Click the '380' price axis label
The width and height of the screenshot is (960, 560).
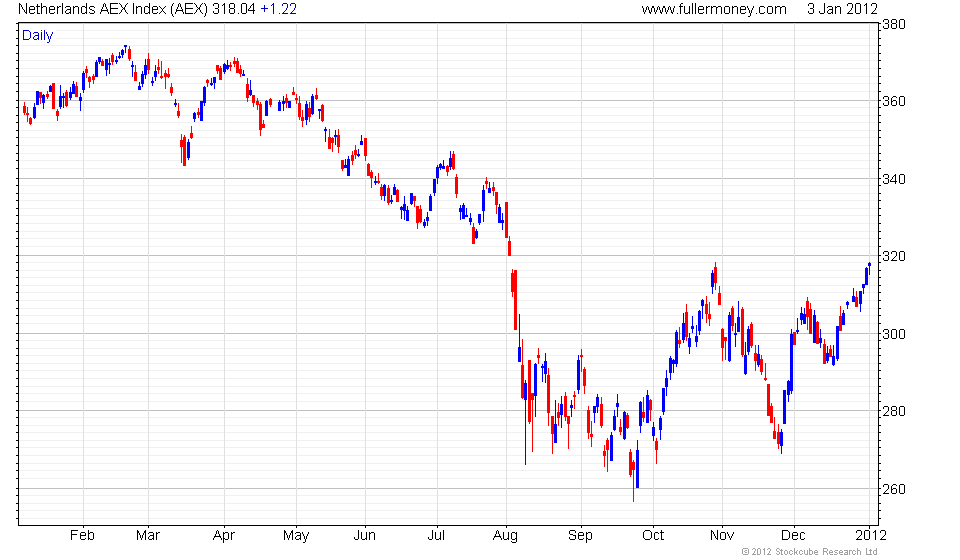[893, 24]
